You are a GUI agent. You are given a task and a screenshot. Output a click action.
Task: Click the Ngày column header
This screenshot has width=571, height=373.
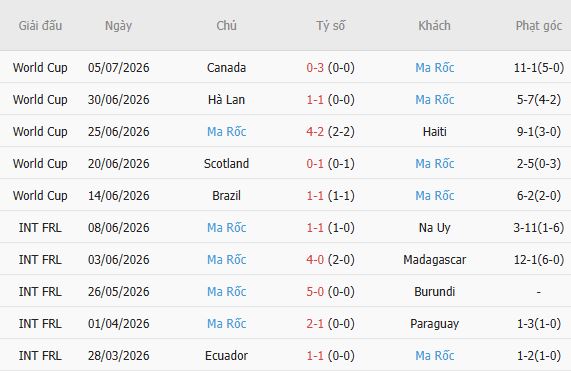(x=118, y=25)
